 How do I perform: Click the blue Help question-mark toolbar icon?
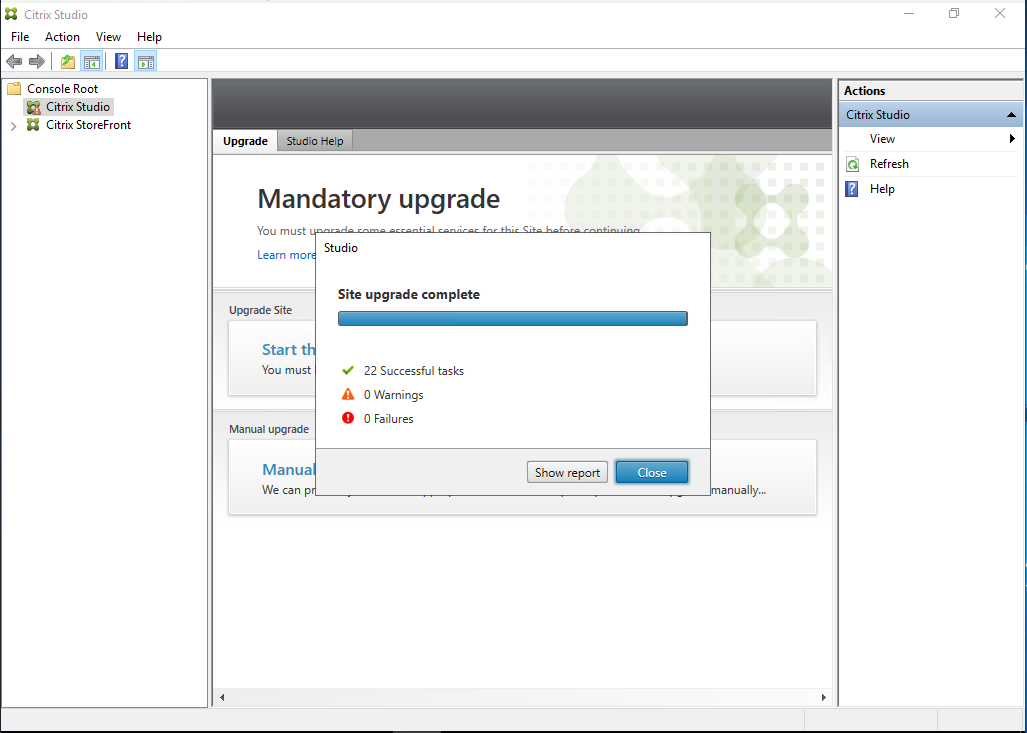click(121, 62)
